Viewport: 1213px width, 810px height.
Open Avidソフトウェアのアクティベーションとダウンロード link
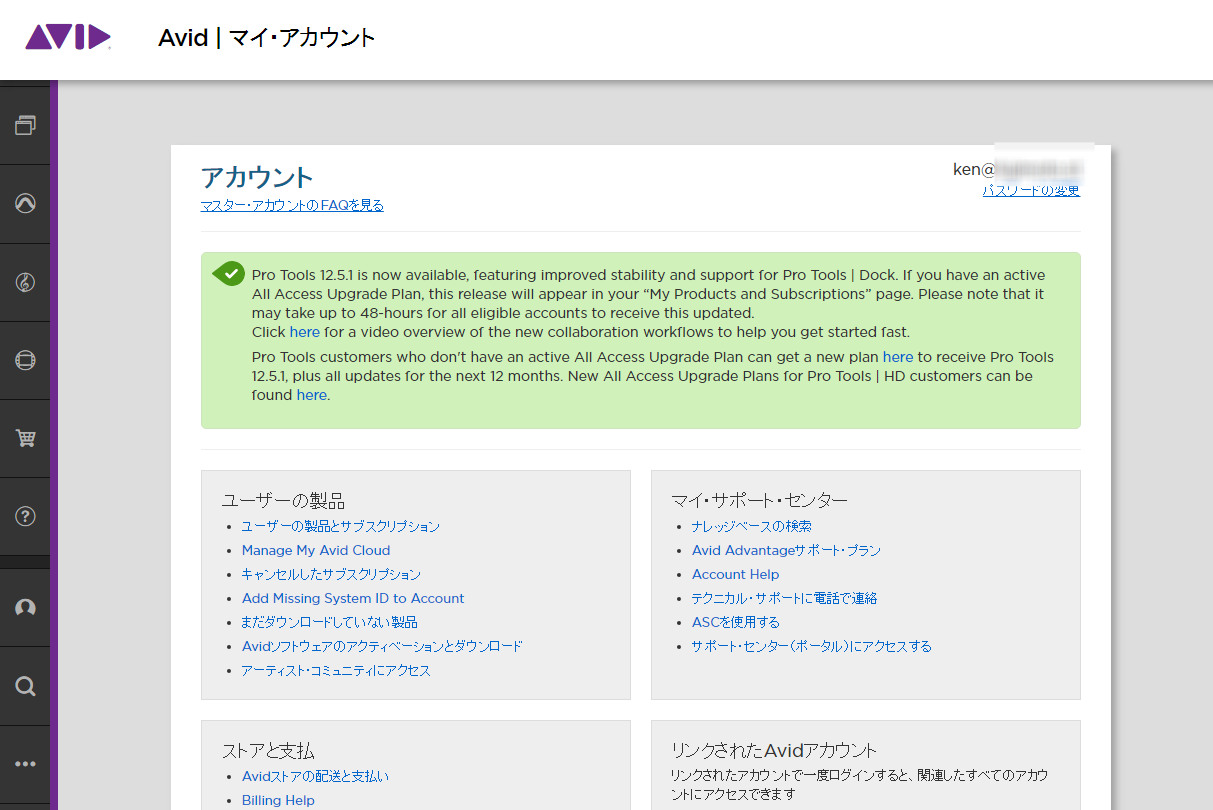(382, 646)
